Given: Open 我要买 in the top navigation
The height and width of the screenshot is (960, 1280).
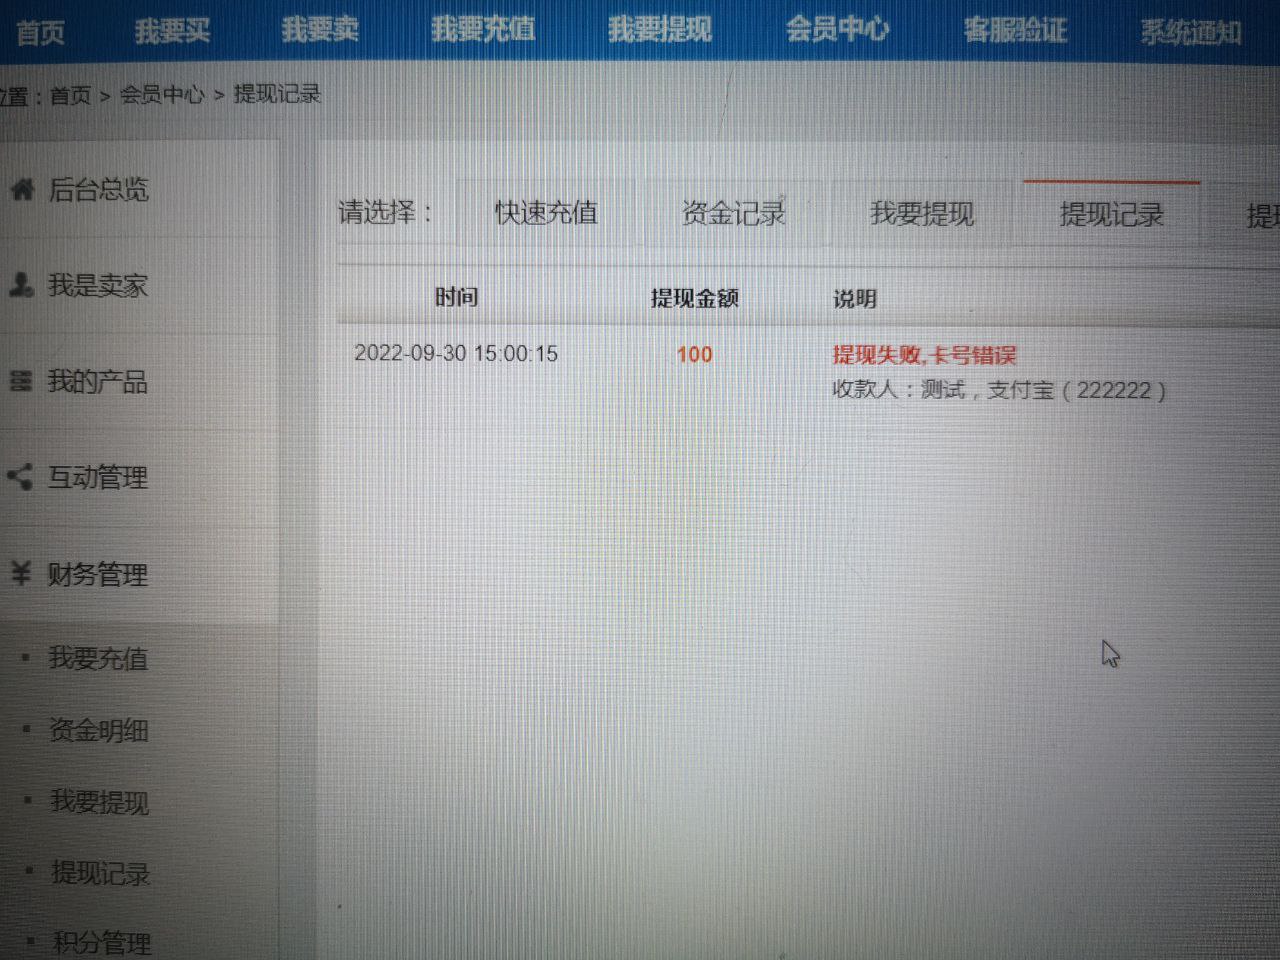Looking at the screenshot, I should click(172, 31).
